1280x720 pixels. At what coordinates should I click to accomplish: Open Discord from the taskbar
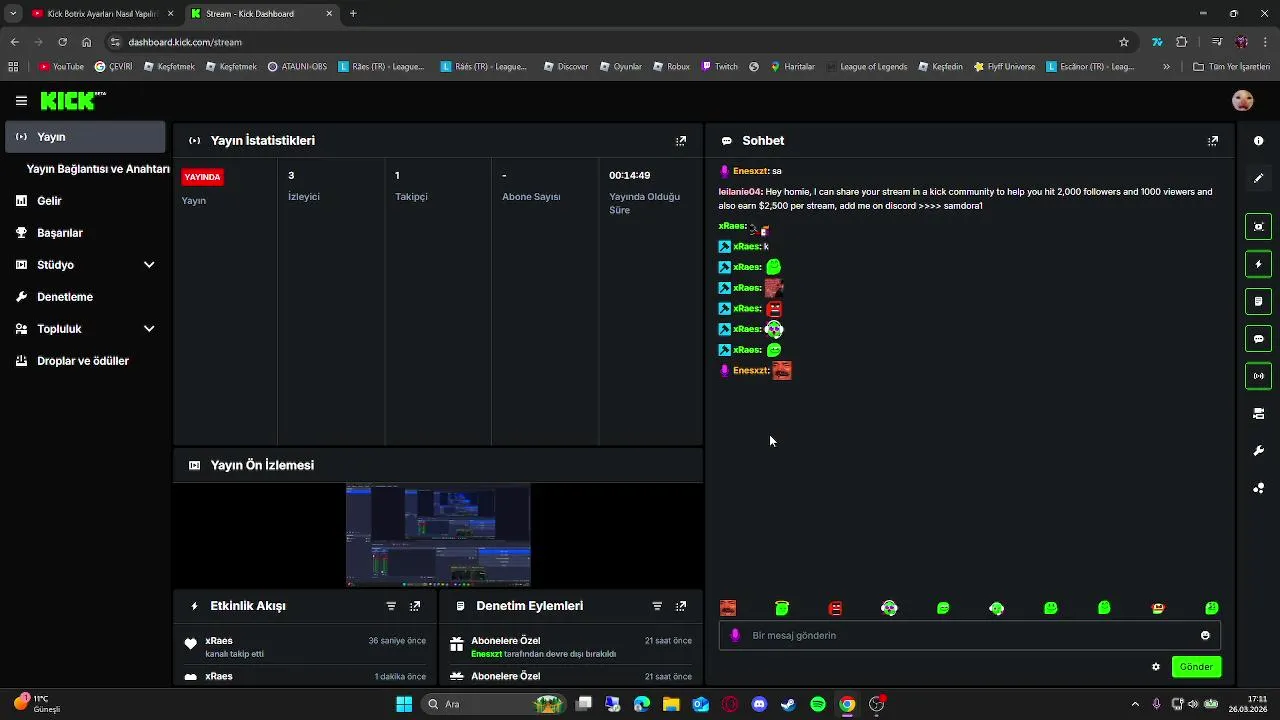(759, 704)
